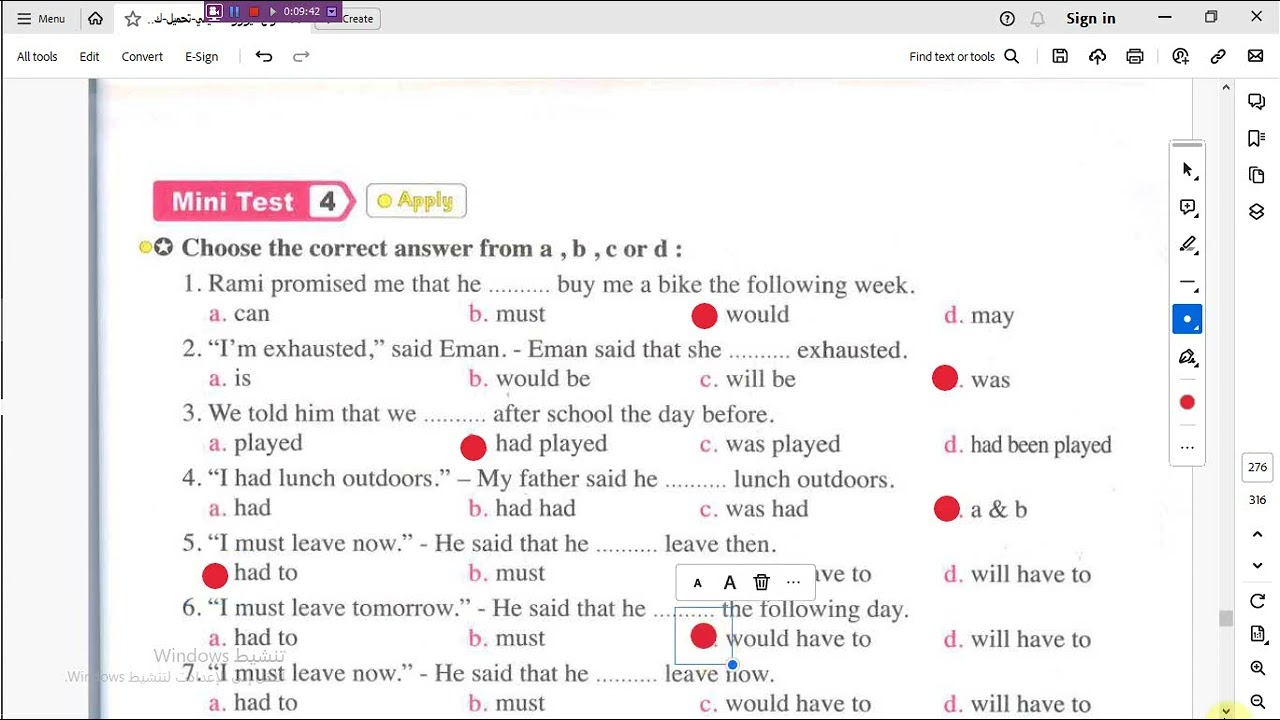This screenshot has height=720, width=1280.
Task: Delete the selected annotation with trash icon
Action: tap(761, 582)
